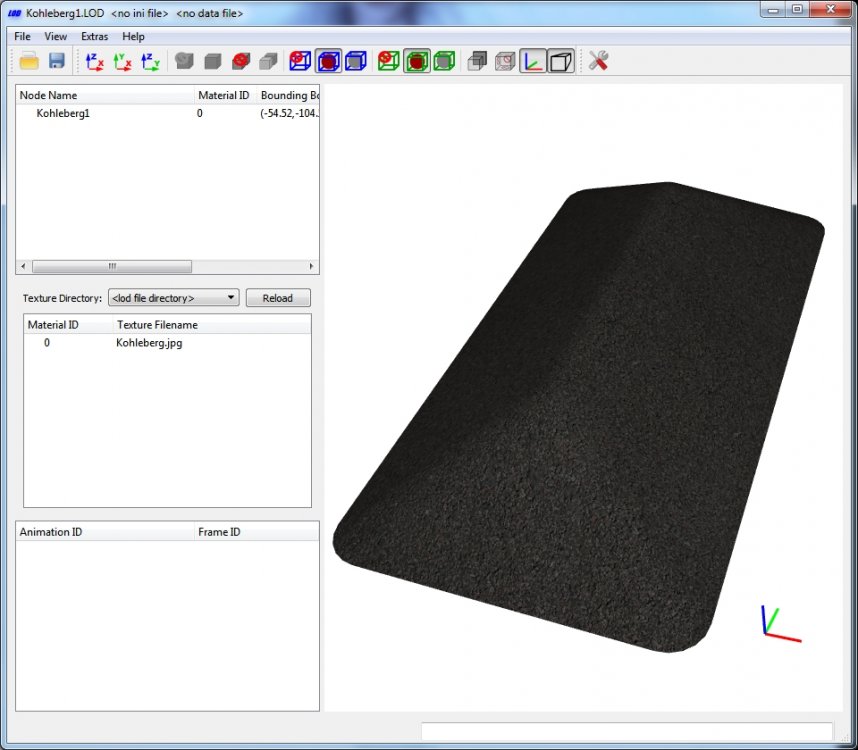
Task: Select the Kohleberg.jpg texture entry
Action: (x=149, y=343)
